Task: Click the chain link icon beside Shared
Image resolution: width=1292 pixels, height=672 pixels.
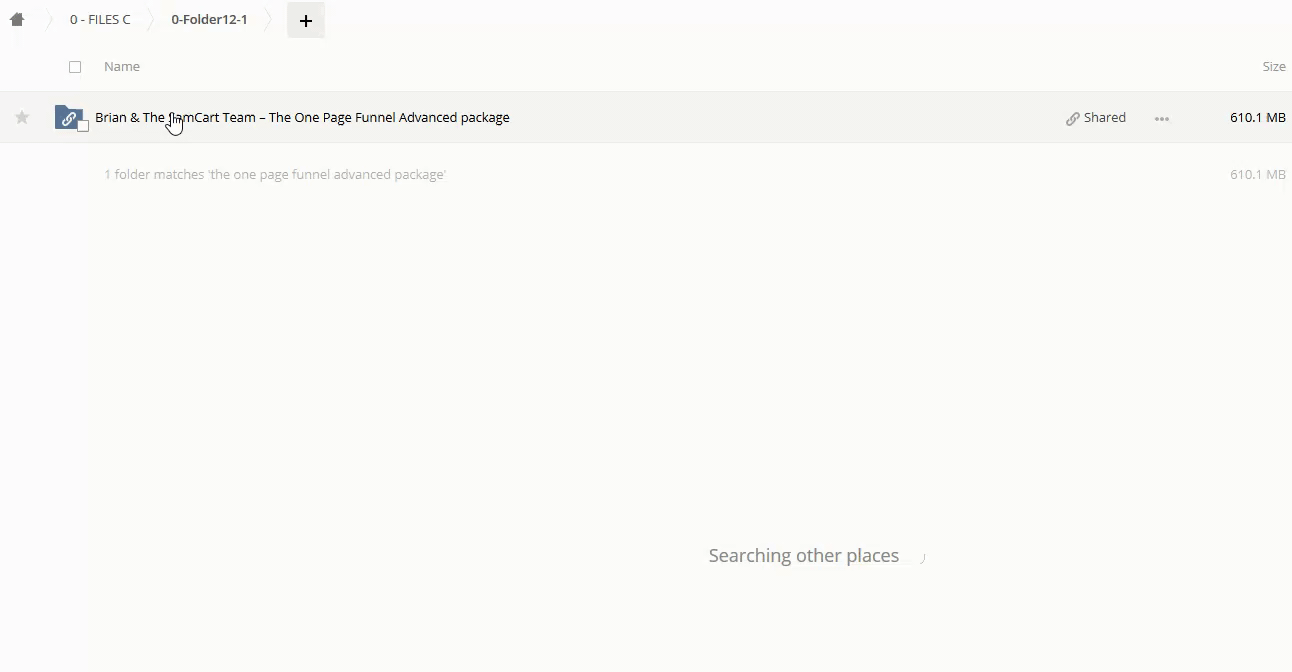Action: tap(1073, 118)
